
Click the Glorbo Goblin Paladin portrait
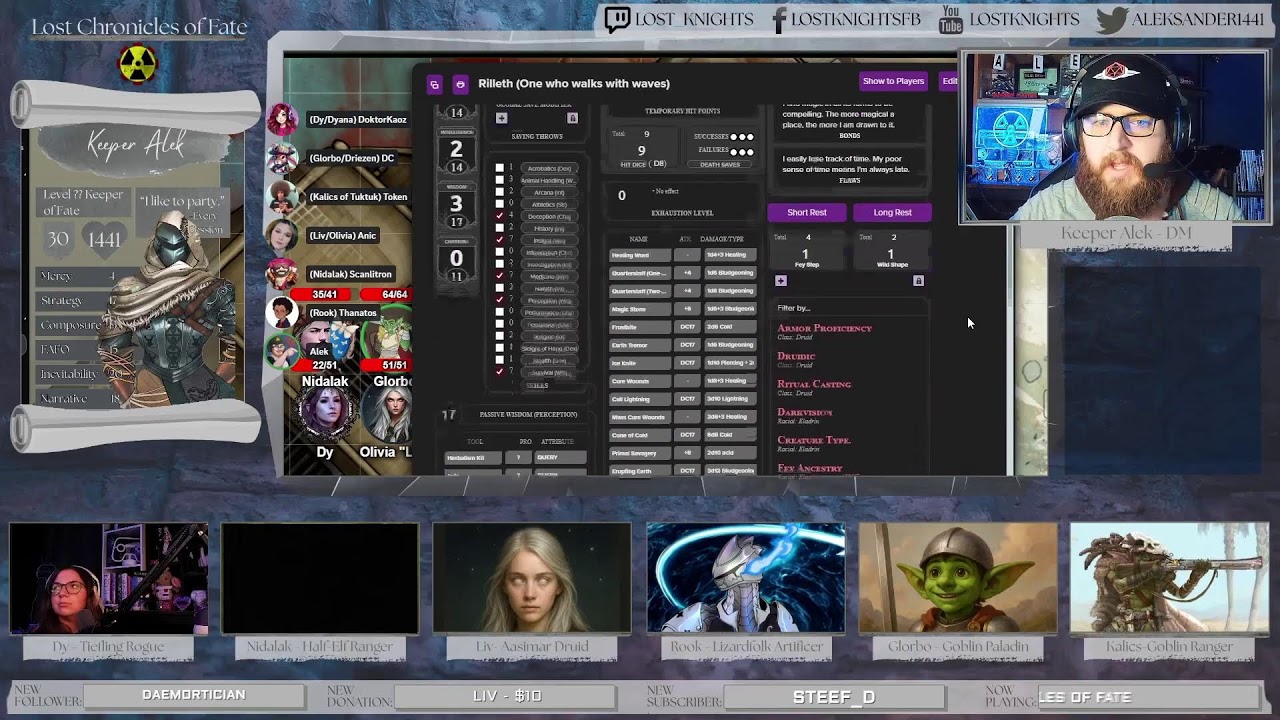coord(958,578)
